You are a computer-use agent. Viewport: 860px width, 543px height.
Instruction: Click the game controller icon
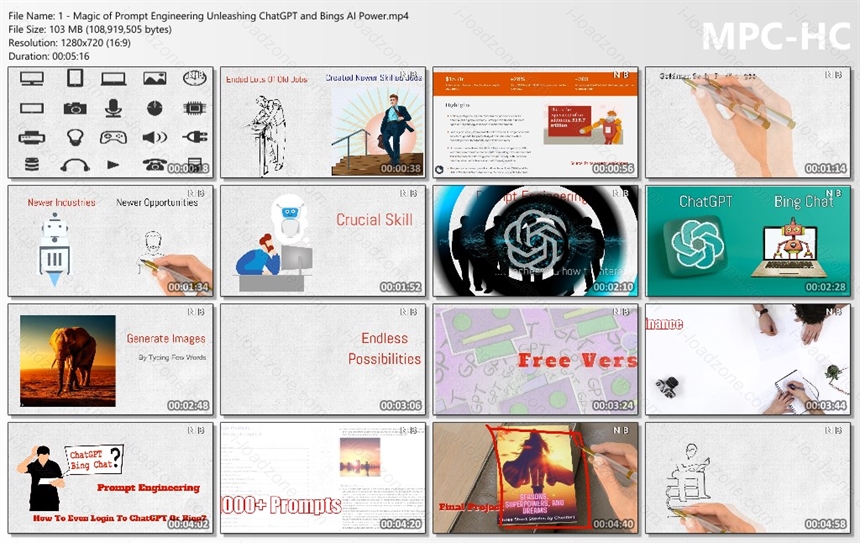click(x=114, y=137)
